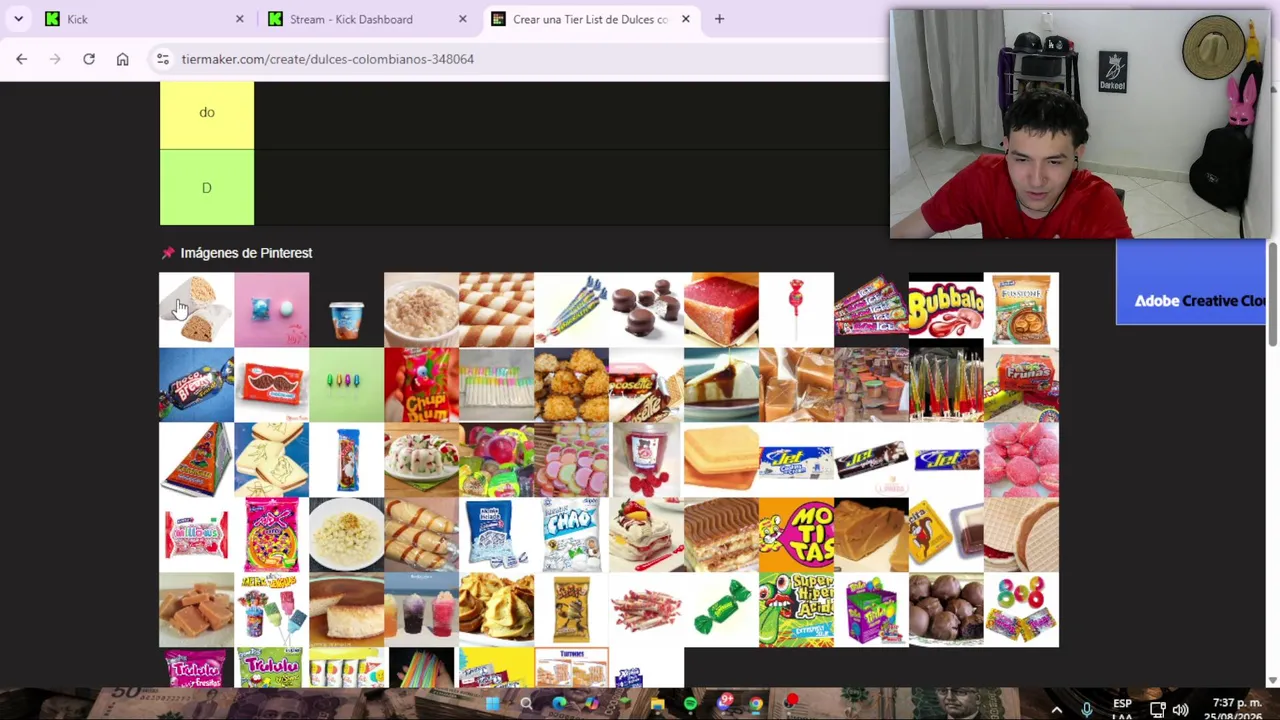Click the Imágenes de Pinterest heading

point(246,253)
